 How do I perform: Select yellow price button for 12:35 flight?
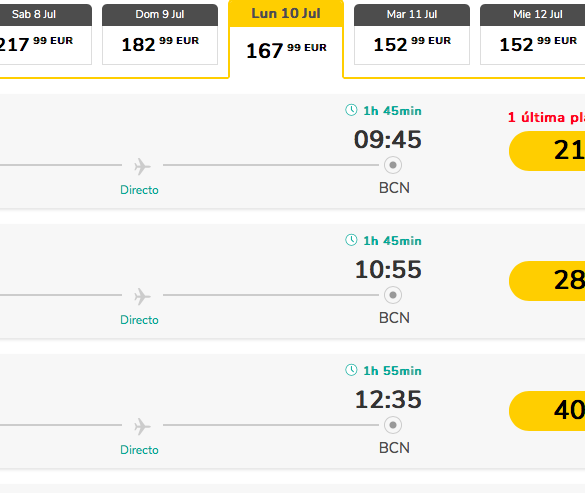[547, 411]
